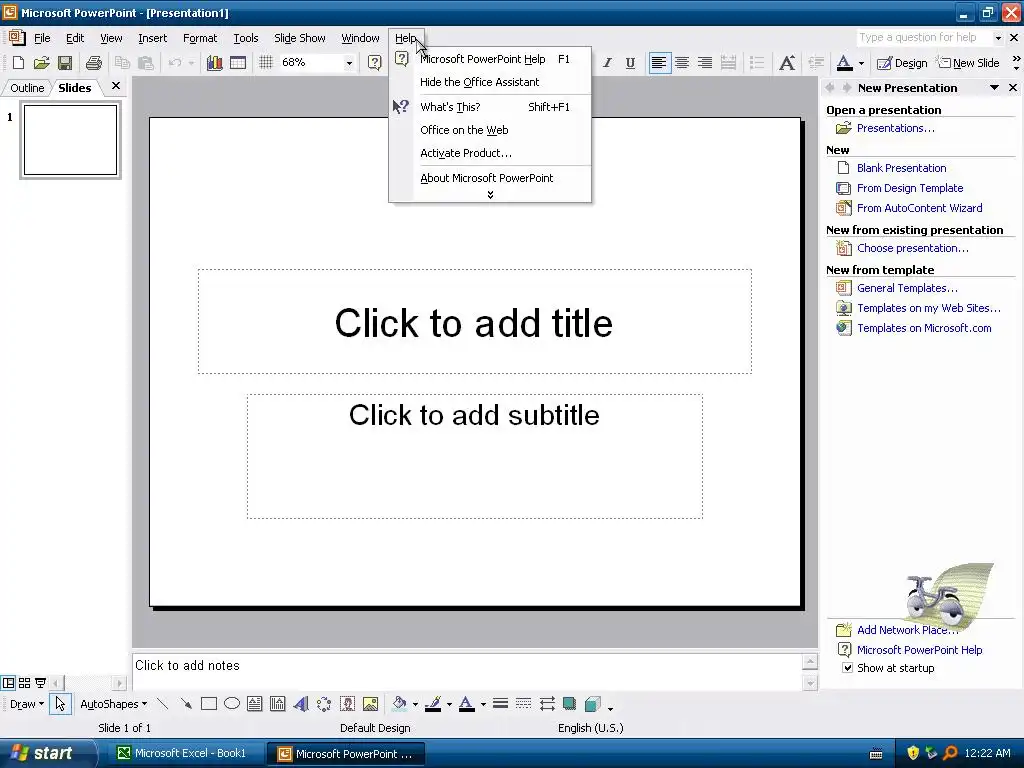Image resolution: width=1024 pixels, height=768 pixels.
Task: Click the Shadow Style icon
Action: point(569,704)
